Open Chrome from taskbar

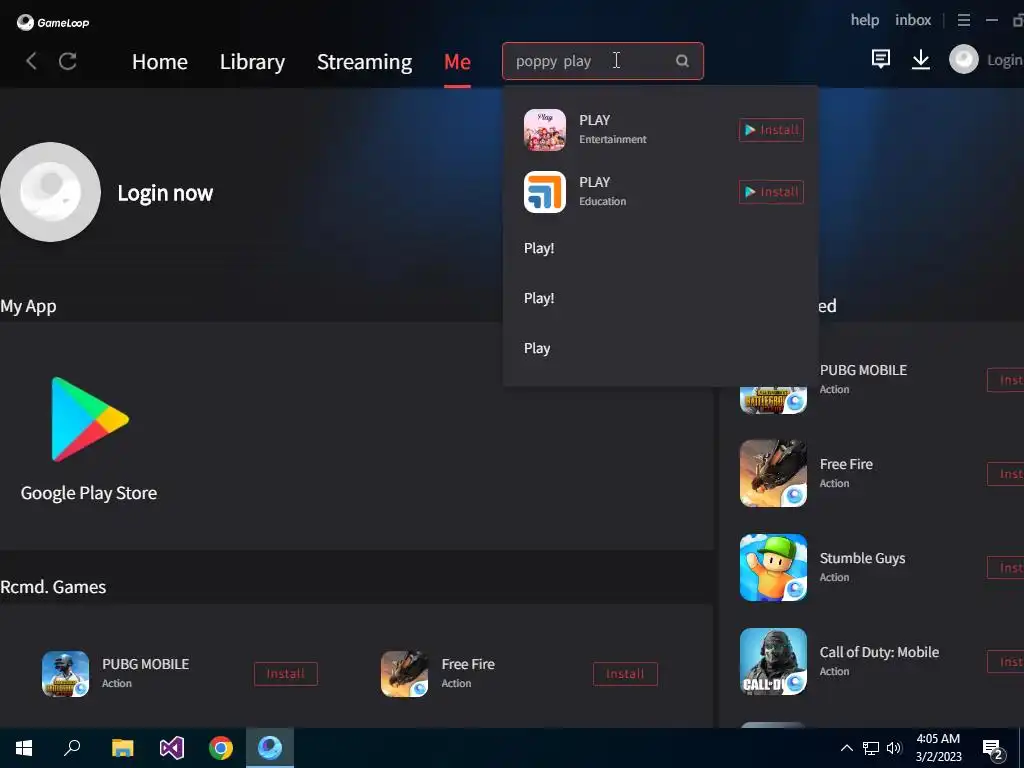(x=221, y=748)
